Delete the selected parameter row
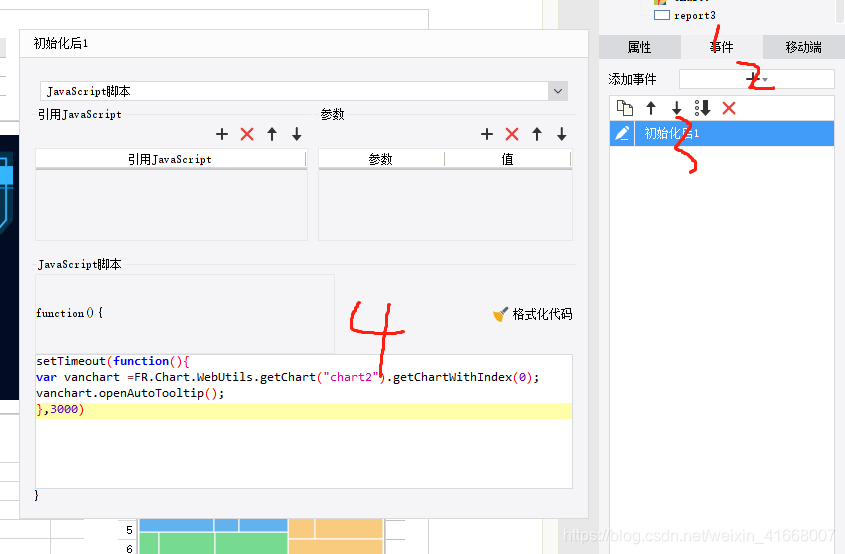The width and height of the screenshot is (845, 554). pyautogui.click(x=512, y=134)
